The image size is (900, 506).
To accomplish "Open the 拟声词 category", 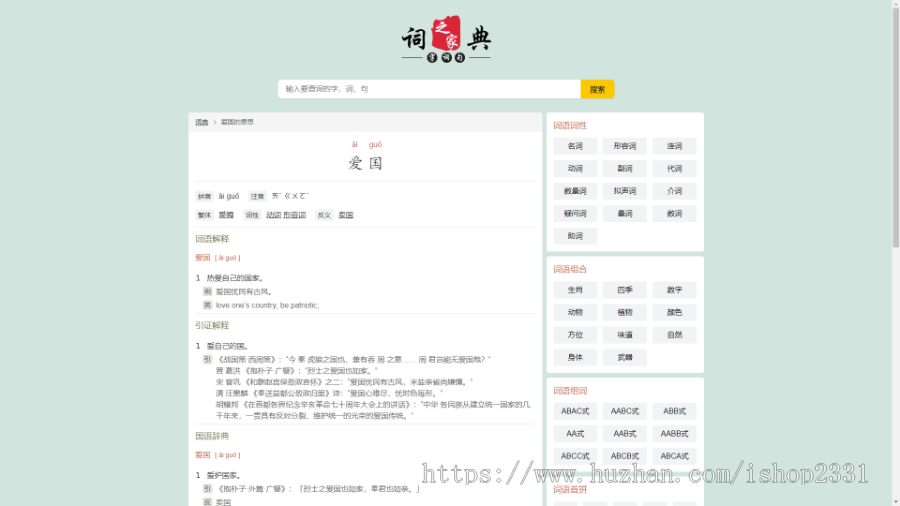I will [624, 191].
